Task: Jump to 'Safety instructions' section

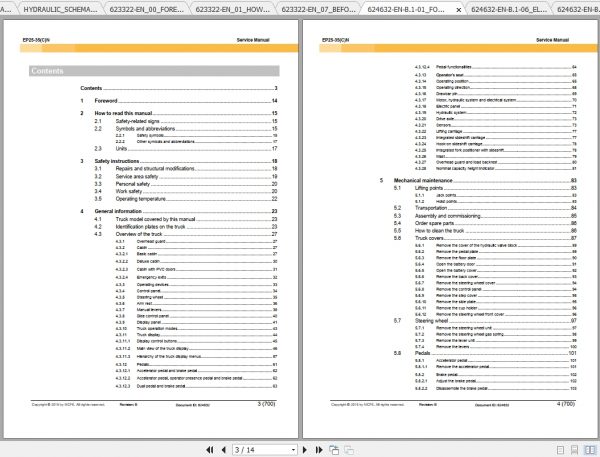Action: pyautogui.click(x=117, y=161)
